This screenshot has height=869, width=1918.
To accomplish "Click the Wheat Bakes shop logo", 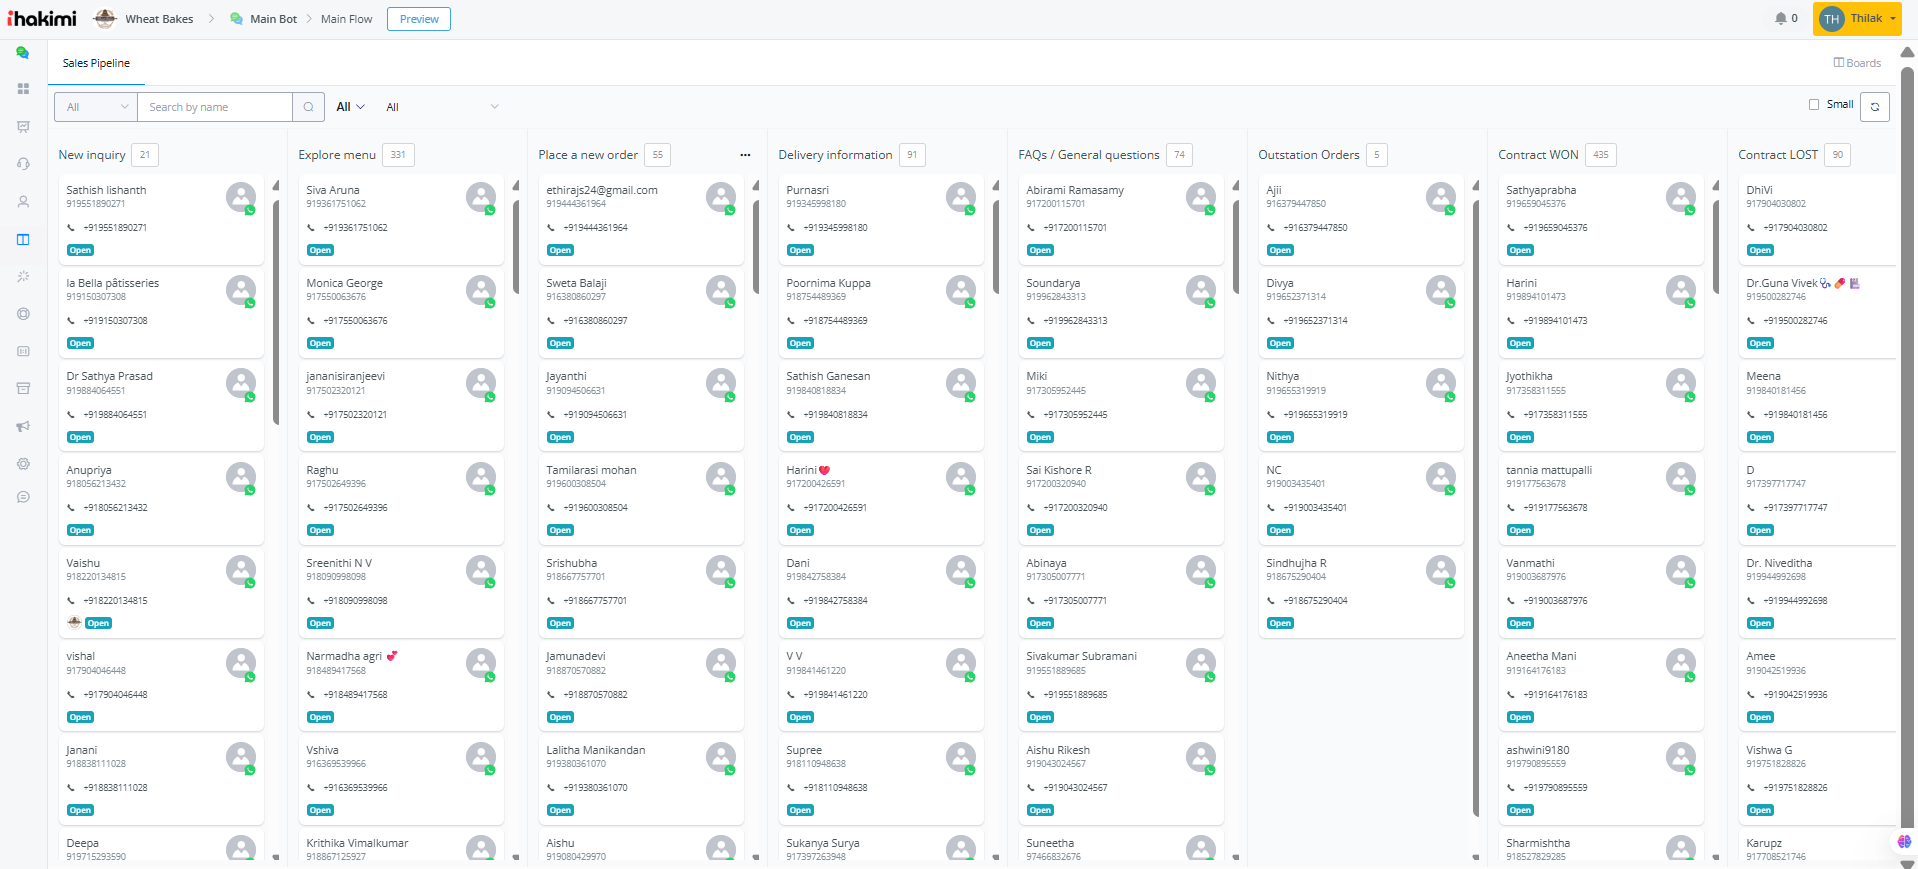I will pyautogui.click(x=105, y=18).
